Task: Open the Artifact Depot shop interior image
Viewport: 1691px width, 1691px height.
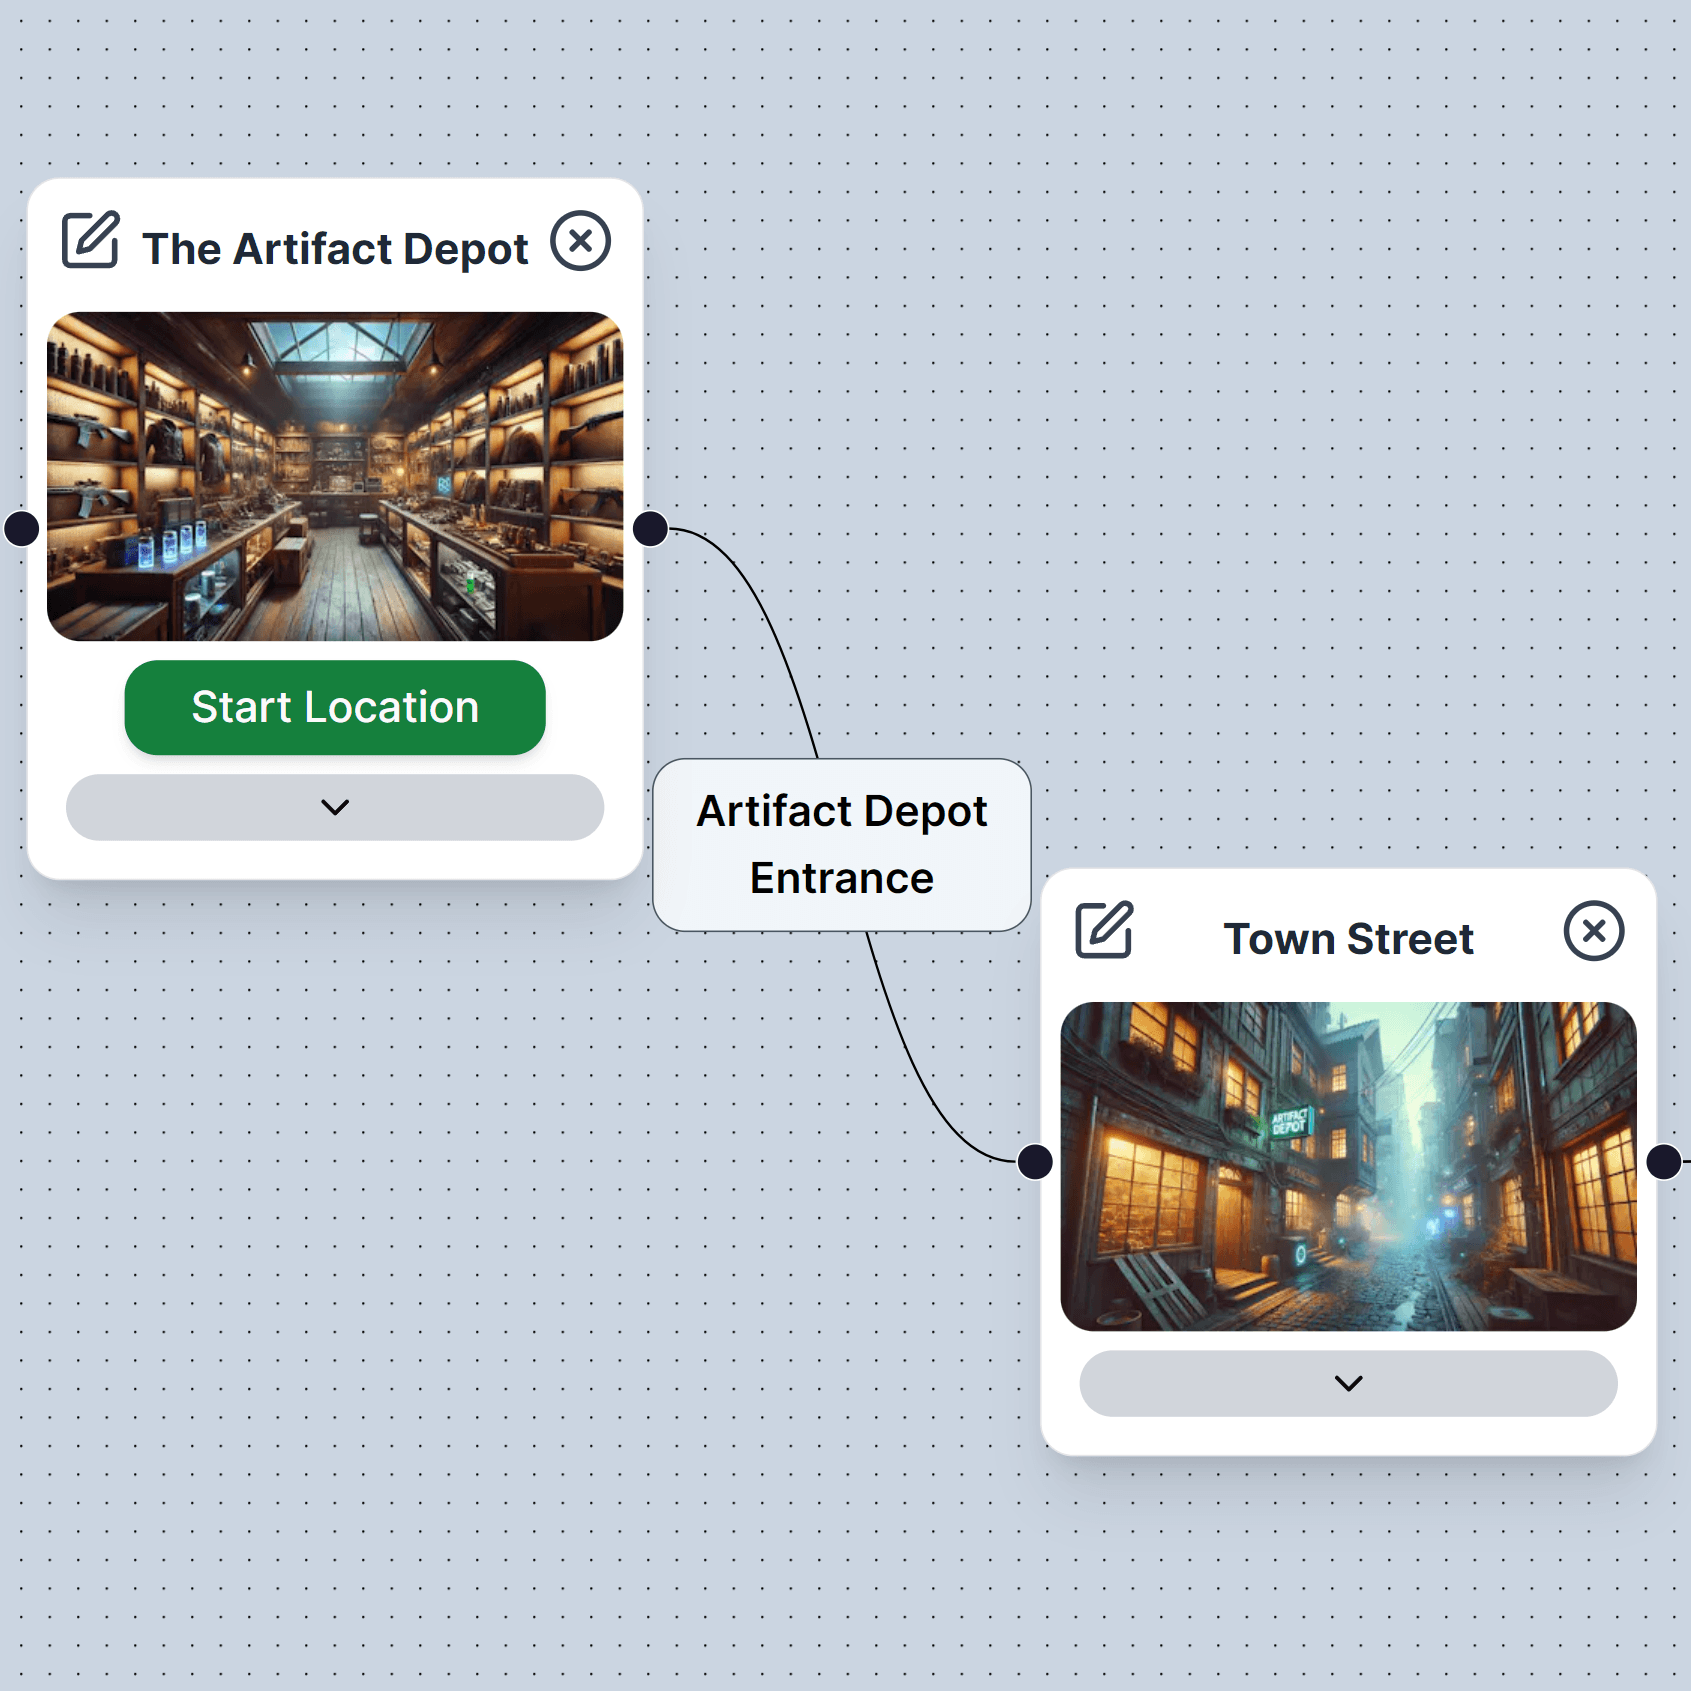Action: pos(335,476)
